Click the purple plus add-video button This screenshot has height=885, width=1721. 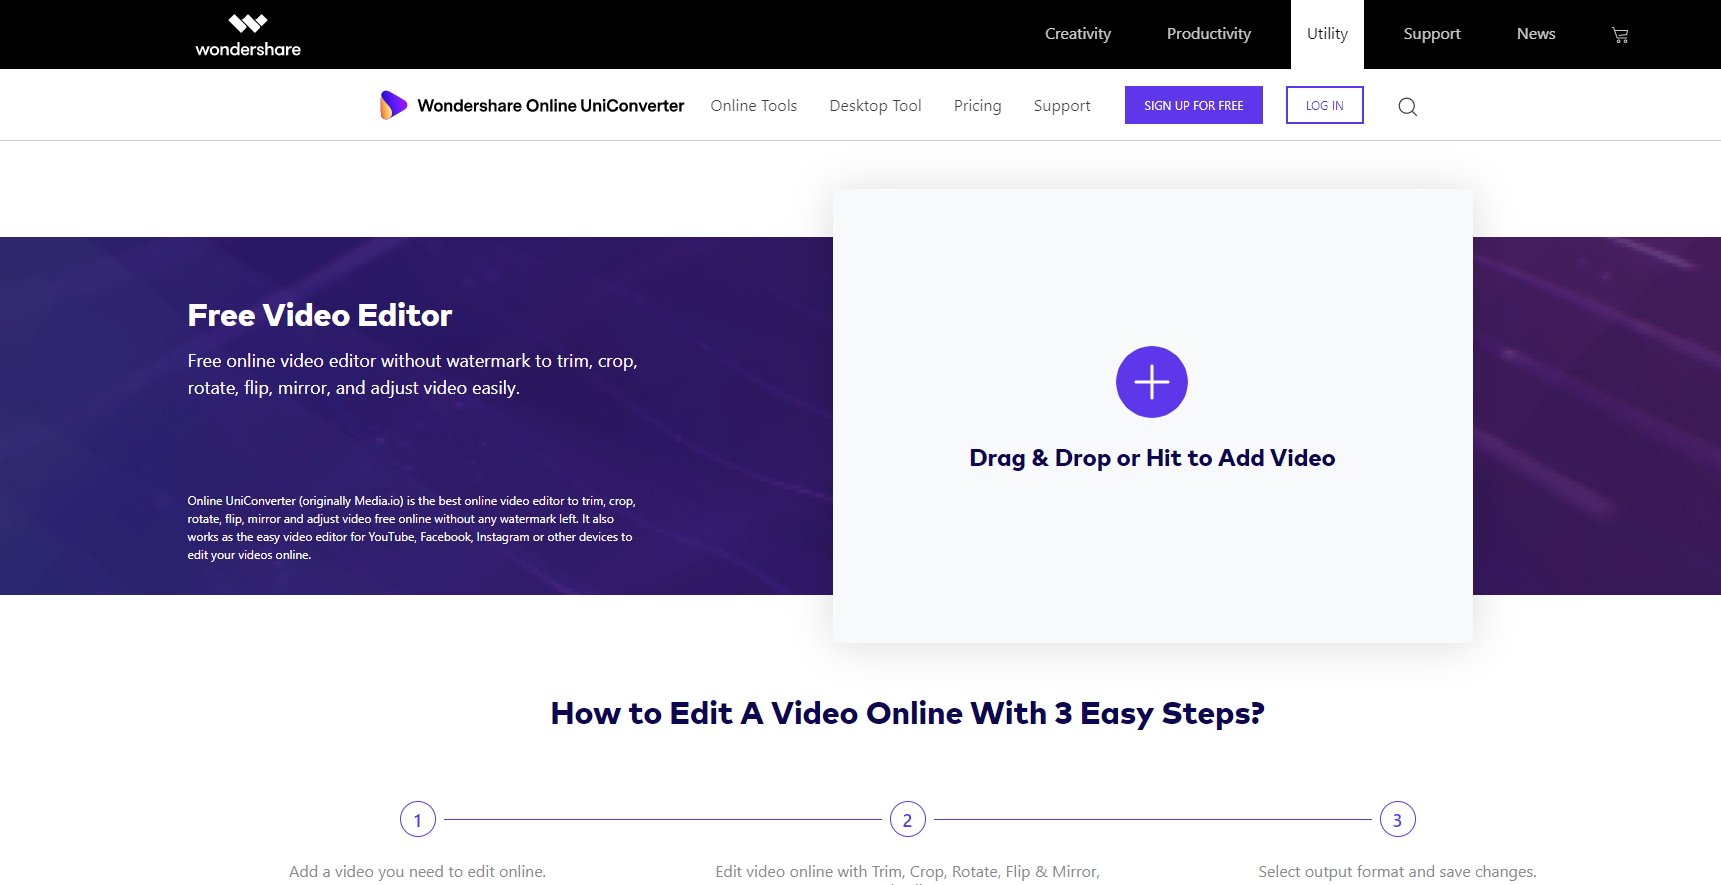(x=1151, y=382)
